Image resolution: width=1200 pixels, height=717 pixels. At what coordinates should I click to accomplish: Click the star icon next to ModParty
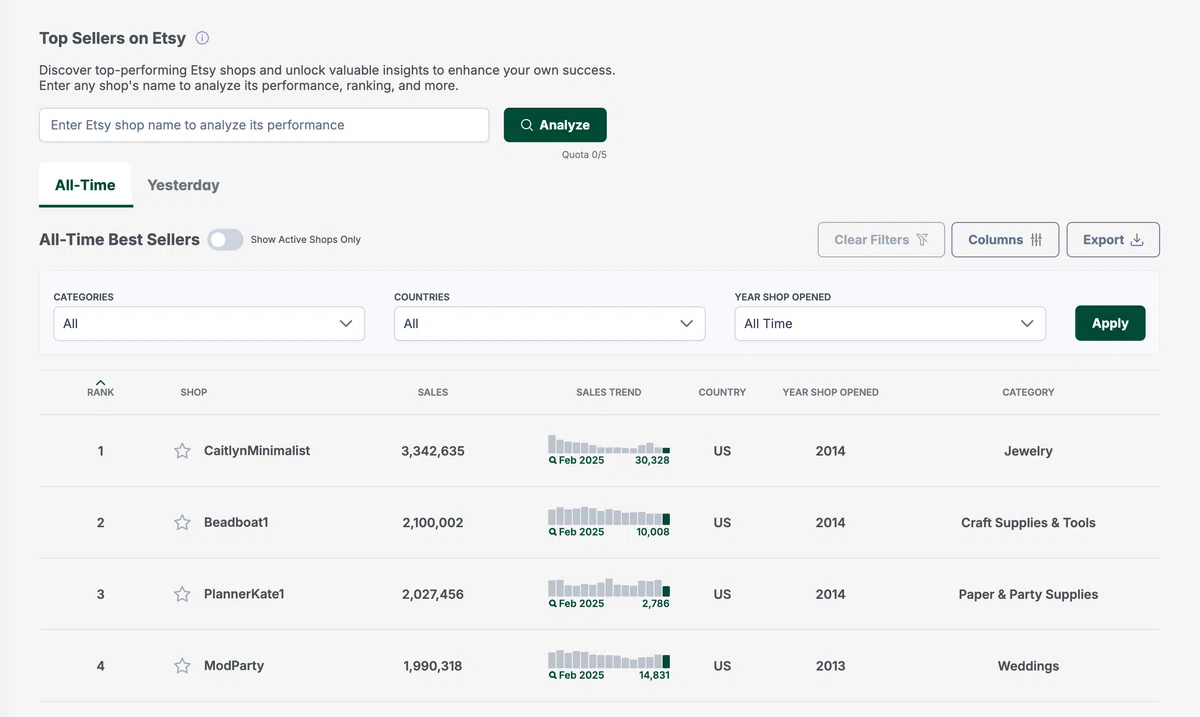(182, 666)
